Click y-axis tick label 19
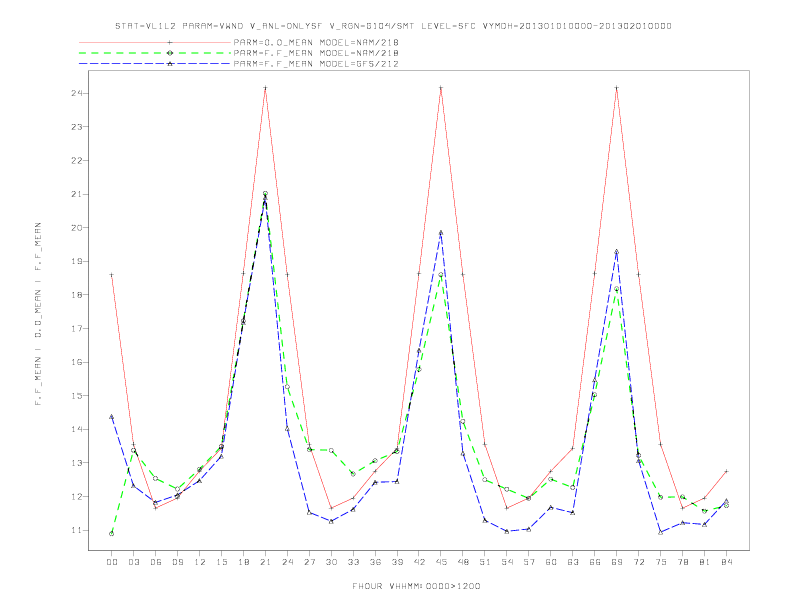 [x=77, y=262]
